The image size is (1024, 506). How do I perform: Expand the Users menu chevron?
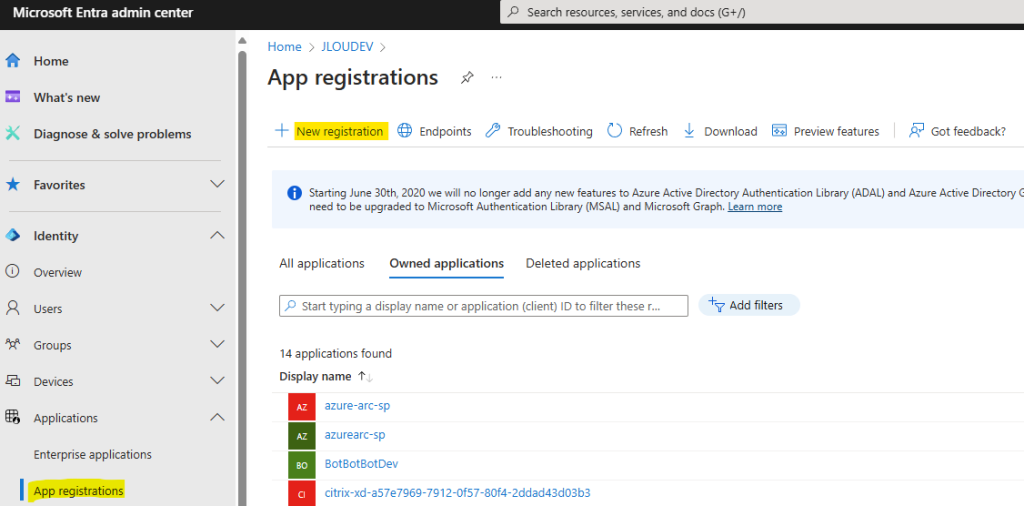point(217,308)
